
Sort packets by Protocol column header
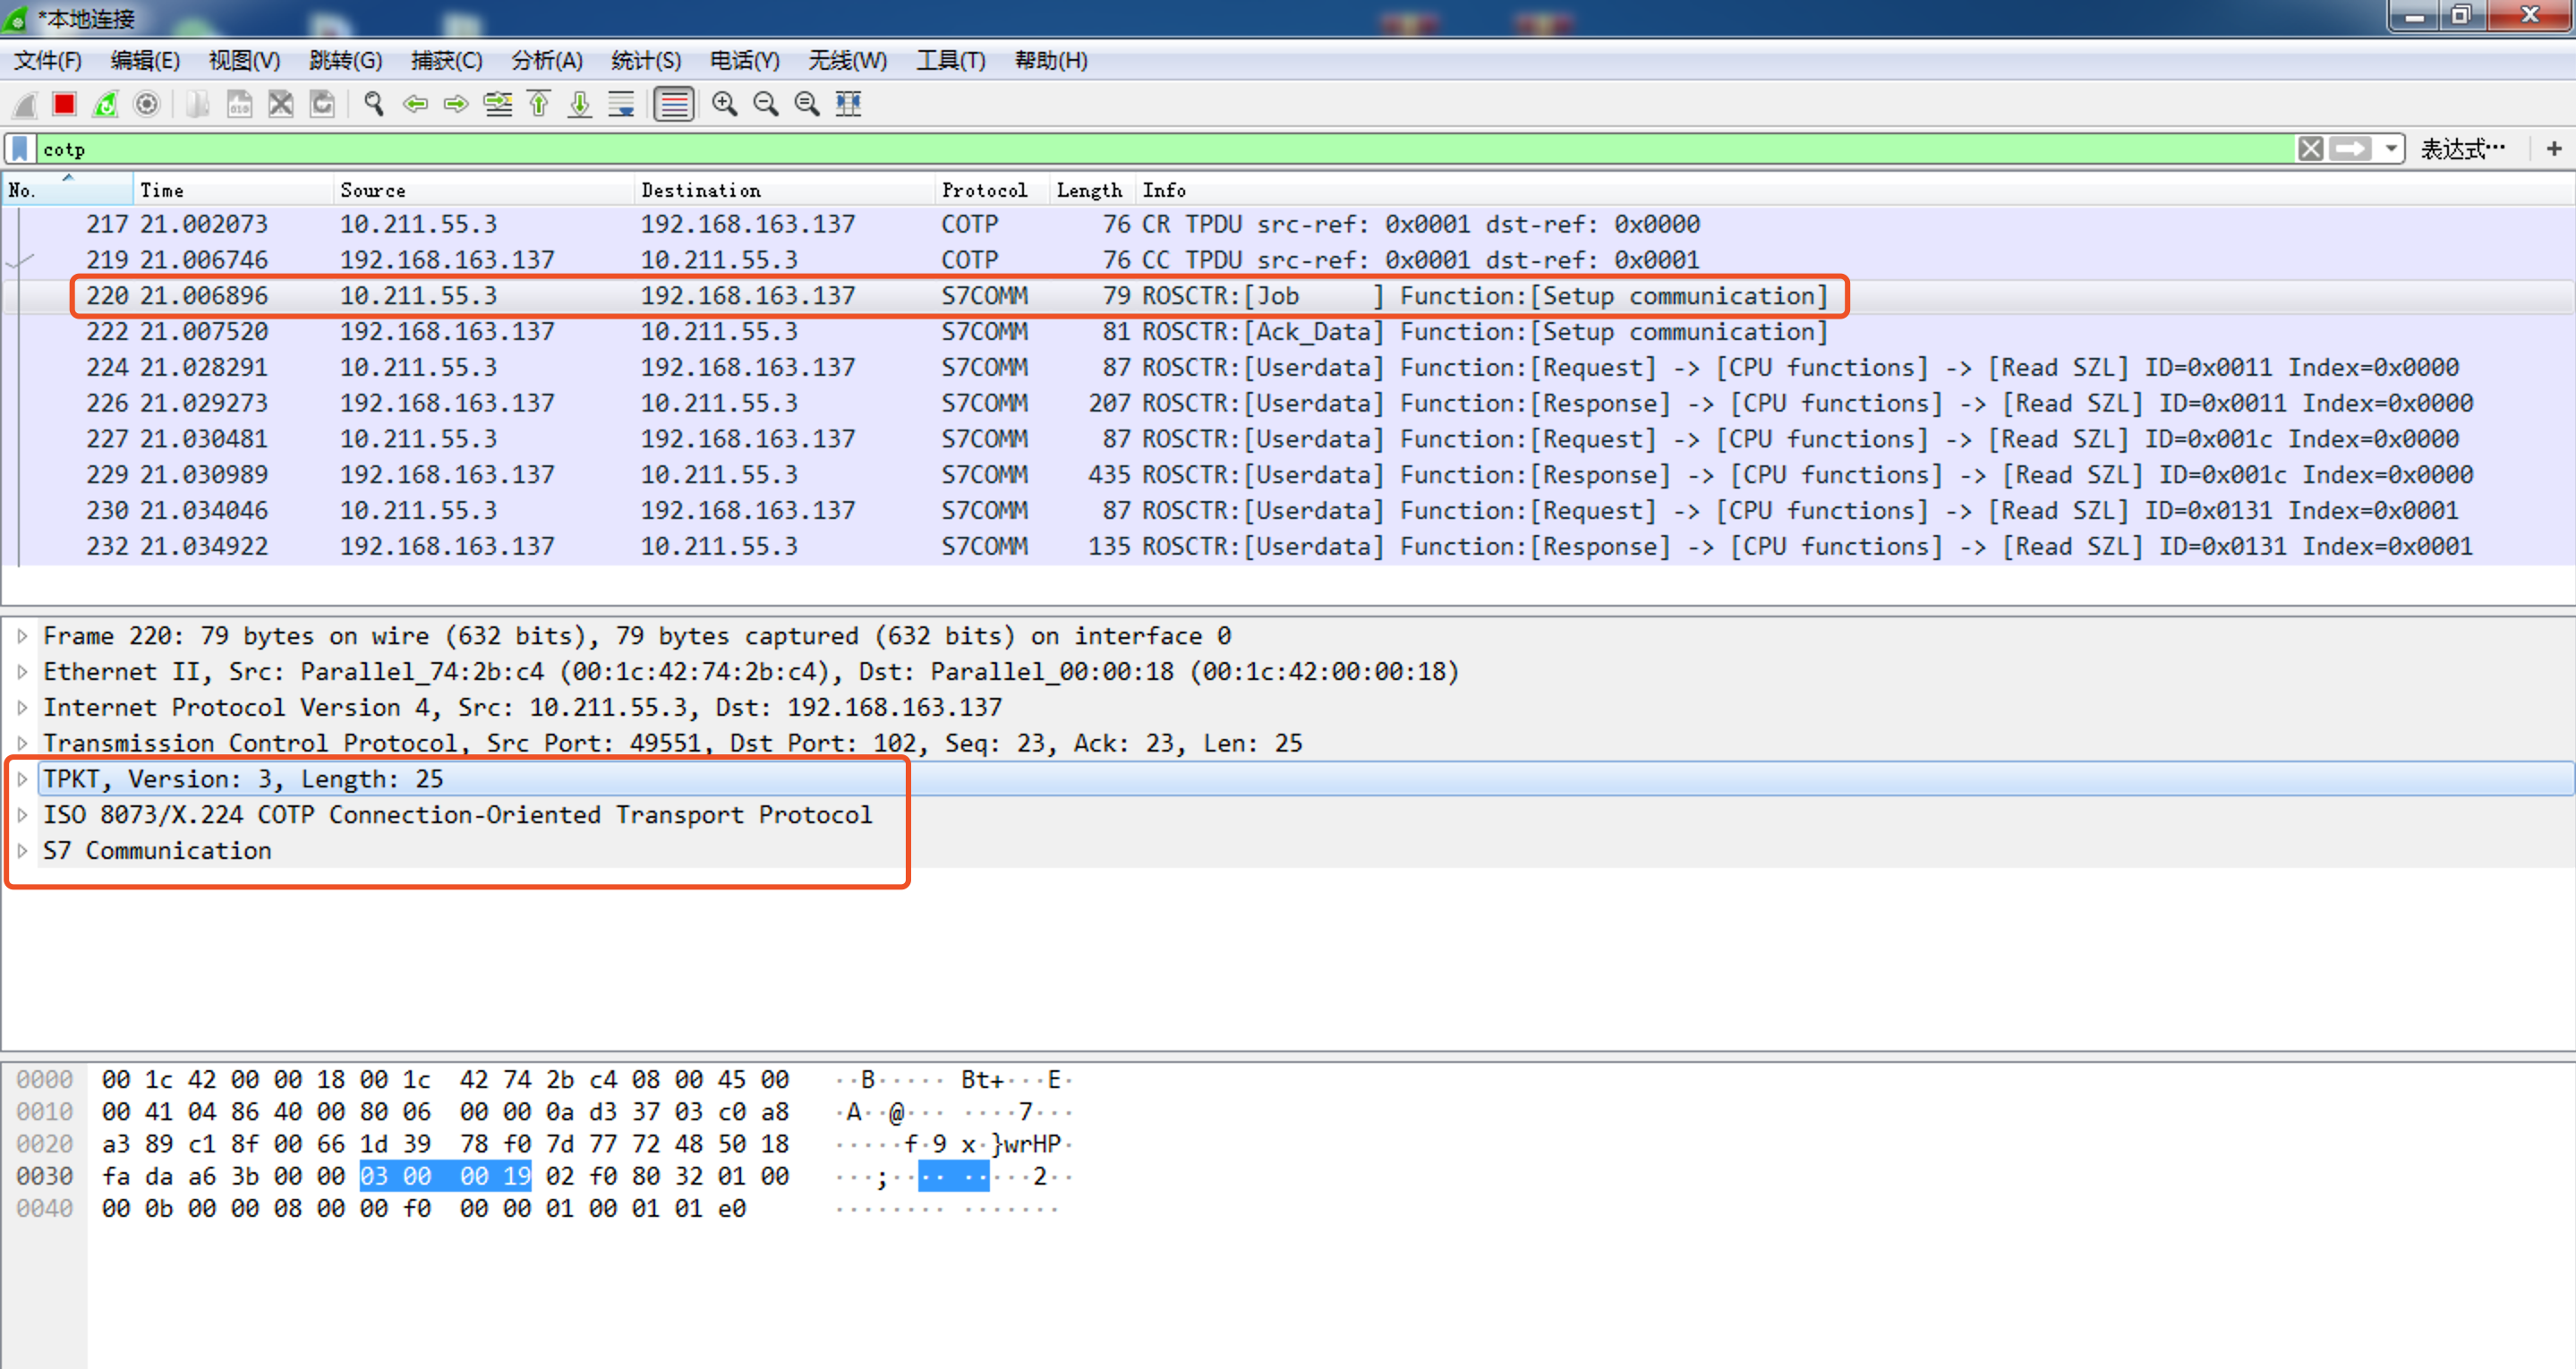click(x=984, y=190)
